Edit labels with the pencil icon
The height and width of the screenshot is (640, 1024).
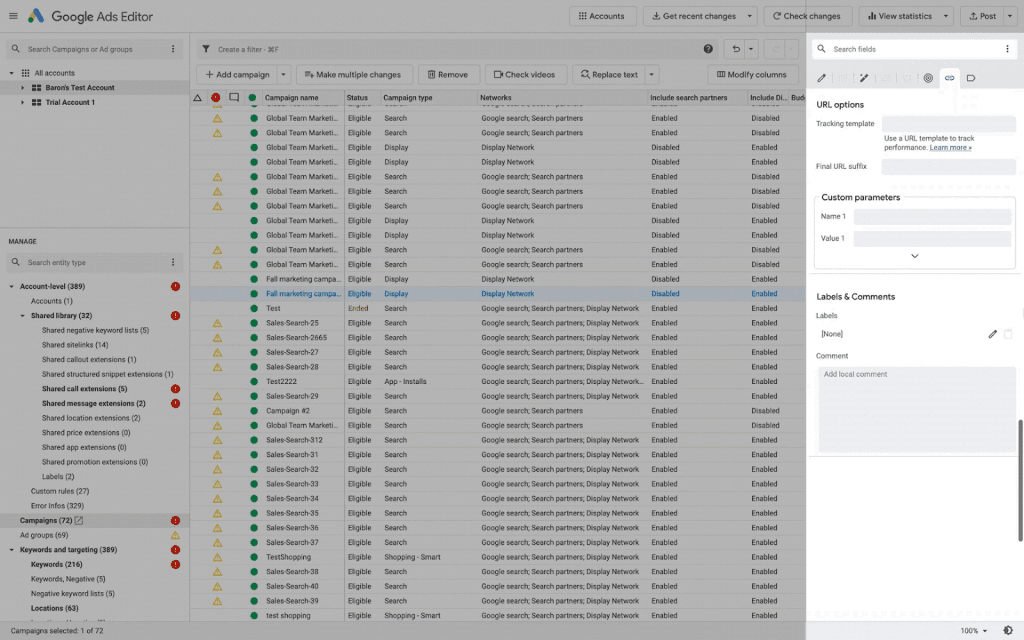(992, 334)
